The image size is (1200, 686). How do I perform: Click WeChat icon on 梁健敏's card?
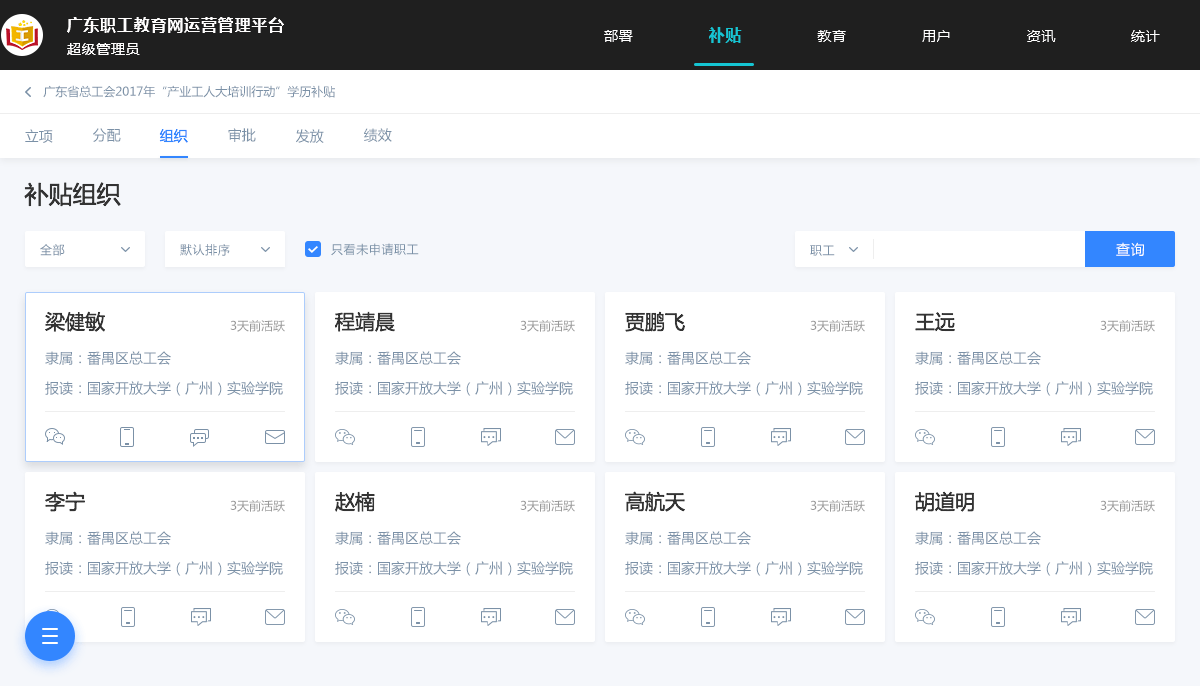[55, 437]
